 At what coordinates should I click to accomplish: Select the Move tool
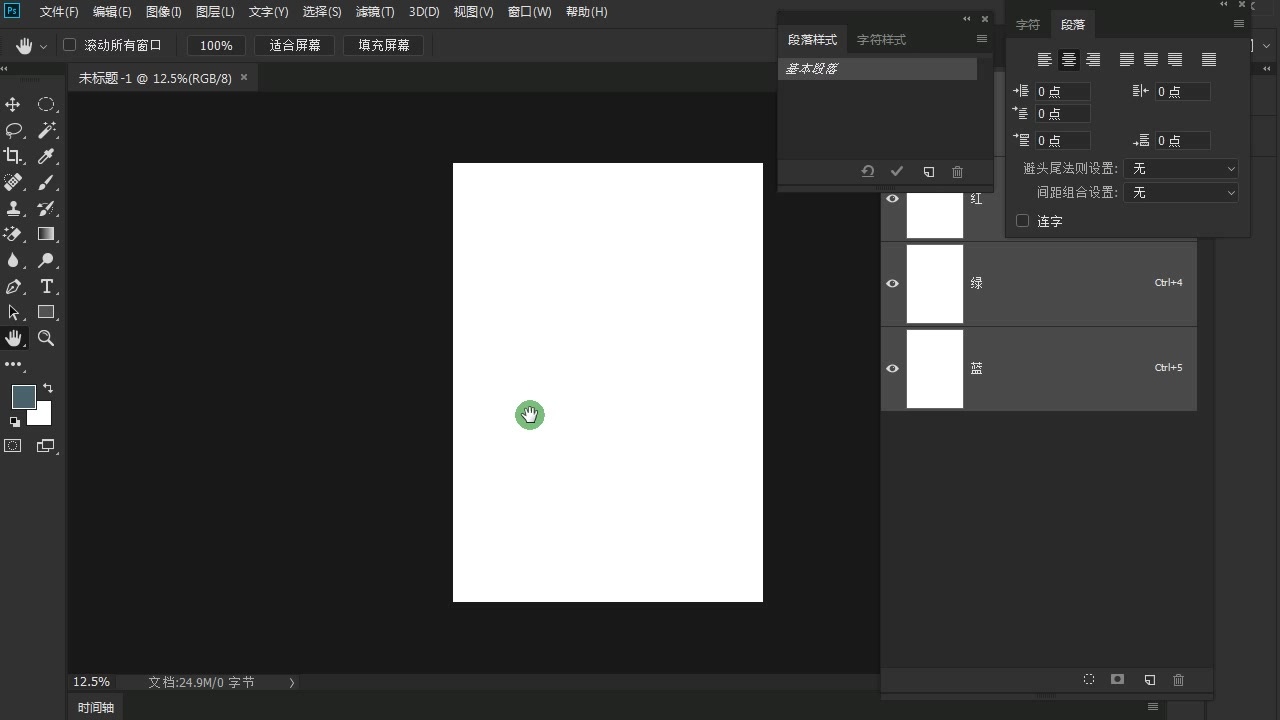click(13, 104)
